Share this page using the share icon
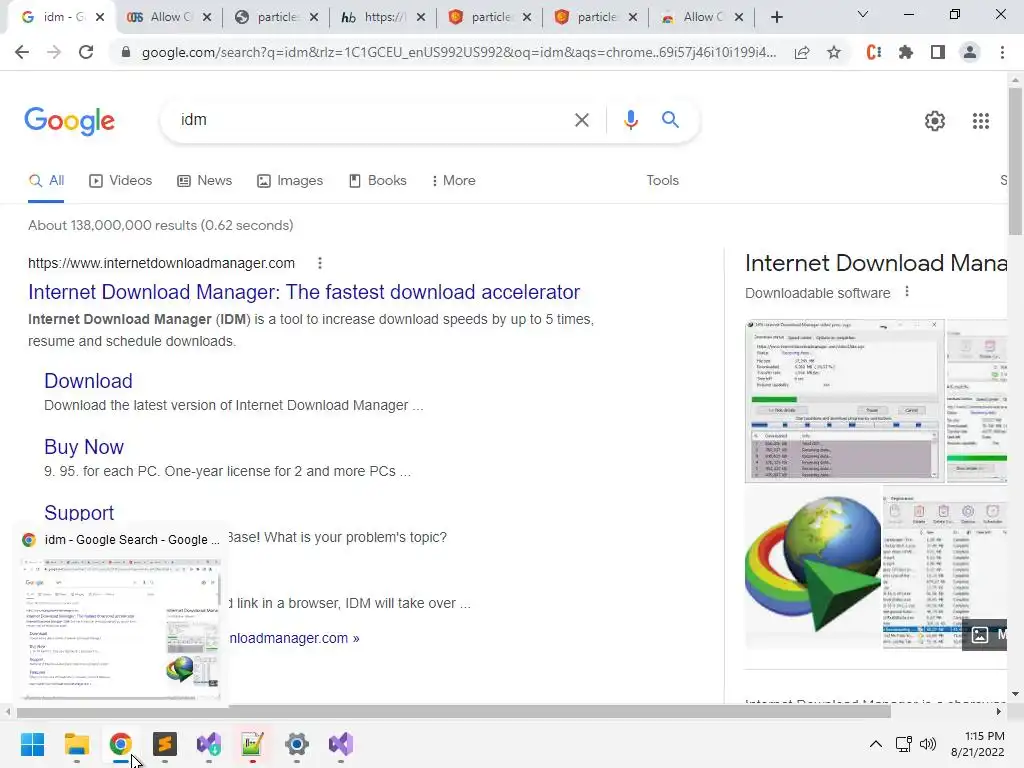This screenshot has width=1024, height=768. pos(802,52)
